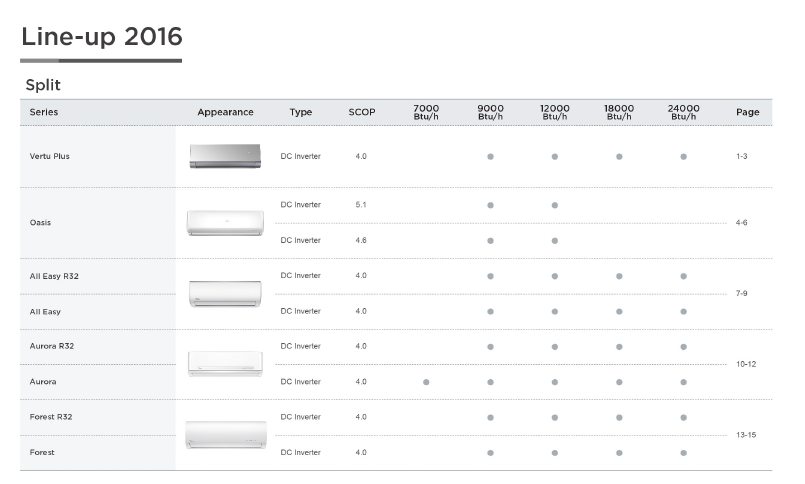Screen dimensions: 805x484
Task: Select the SCOP column header
Action: click(x=362, y=112)
